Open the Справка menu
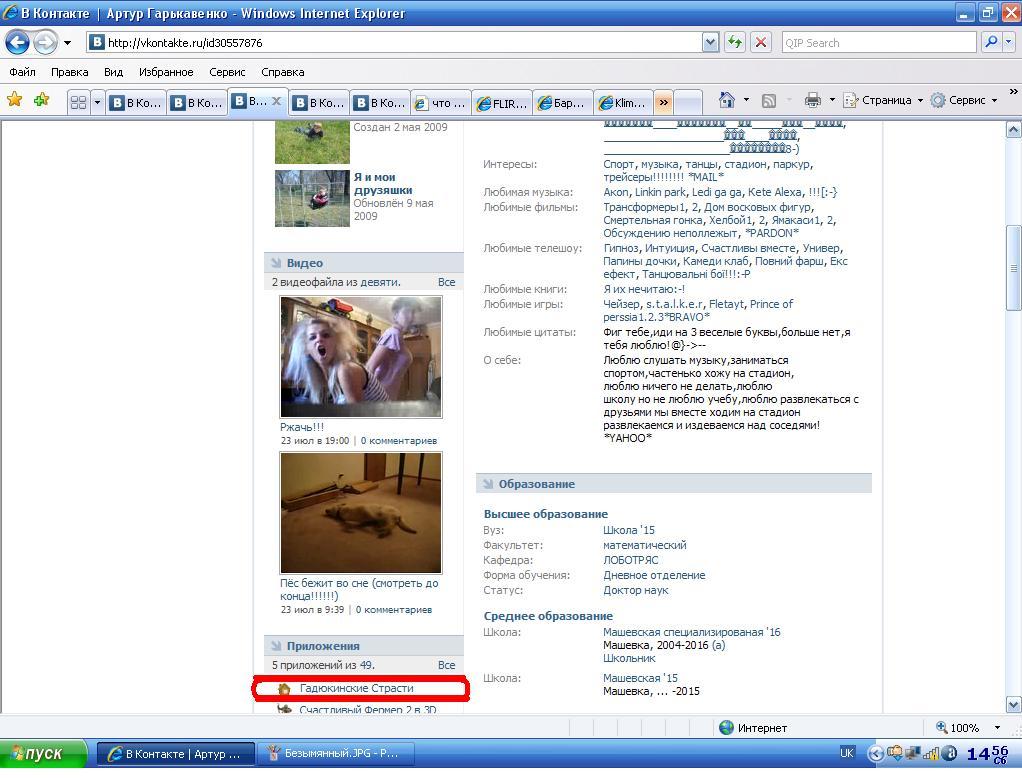The width and height of the screenshot is (1022, 778). pos(282,72)
